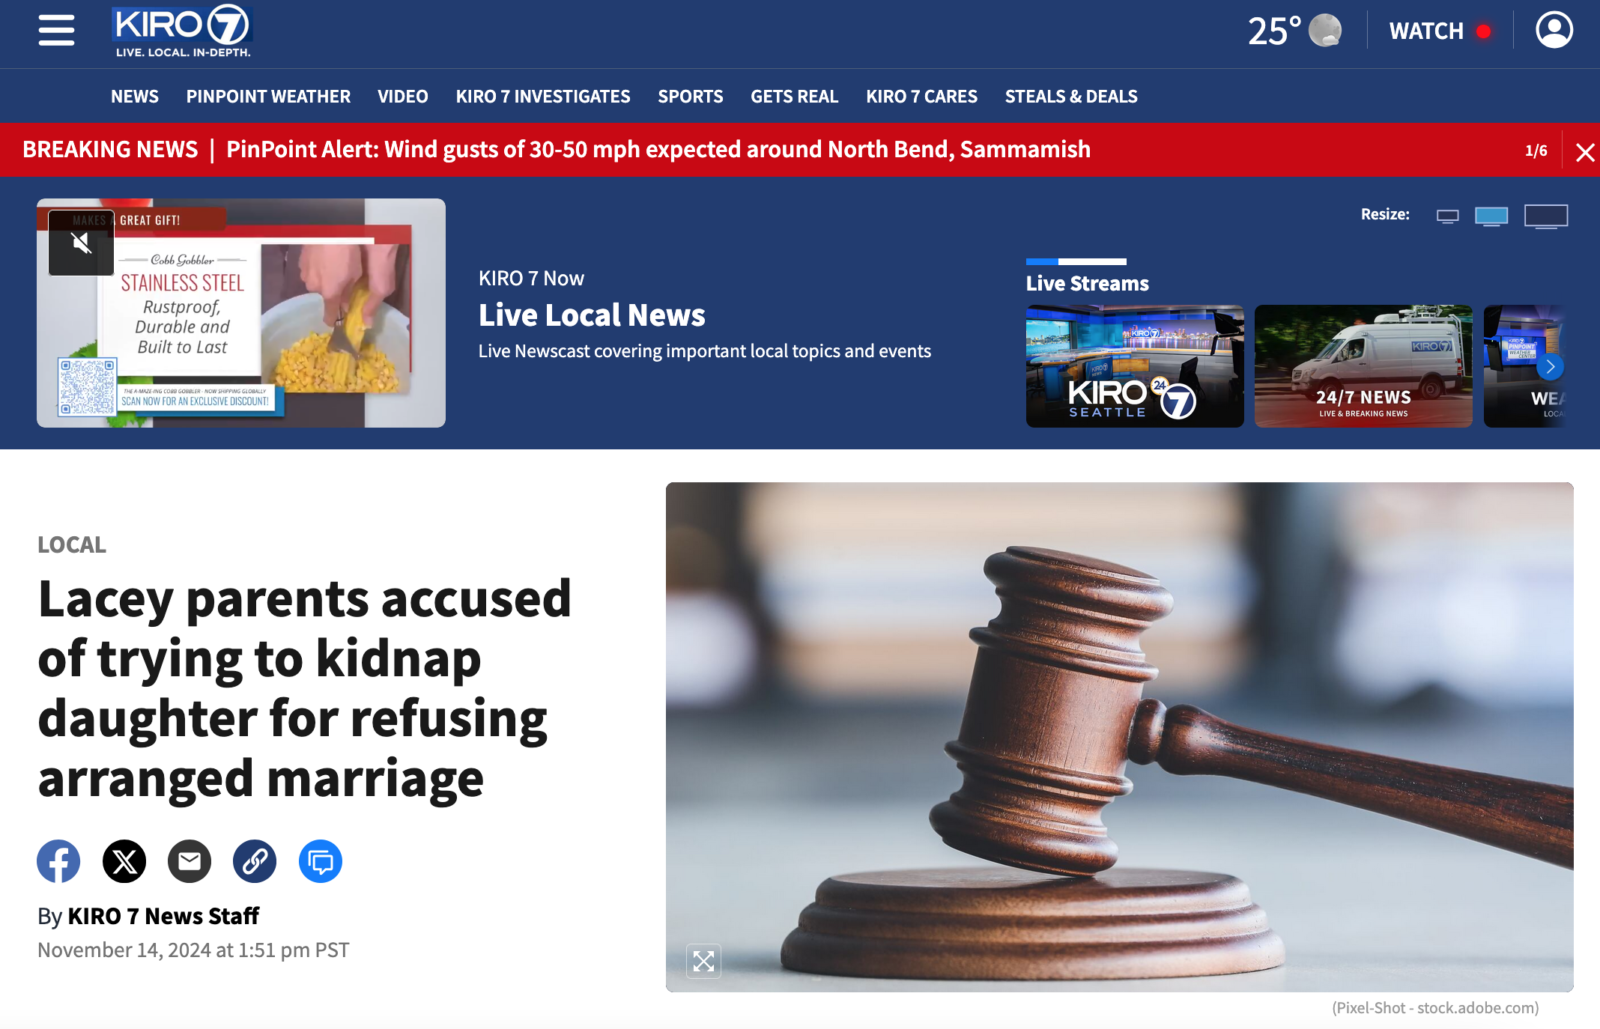Select the smallest video resize option
Screen dimensions: 1600x1029
click(x=1448, y=215)
